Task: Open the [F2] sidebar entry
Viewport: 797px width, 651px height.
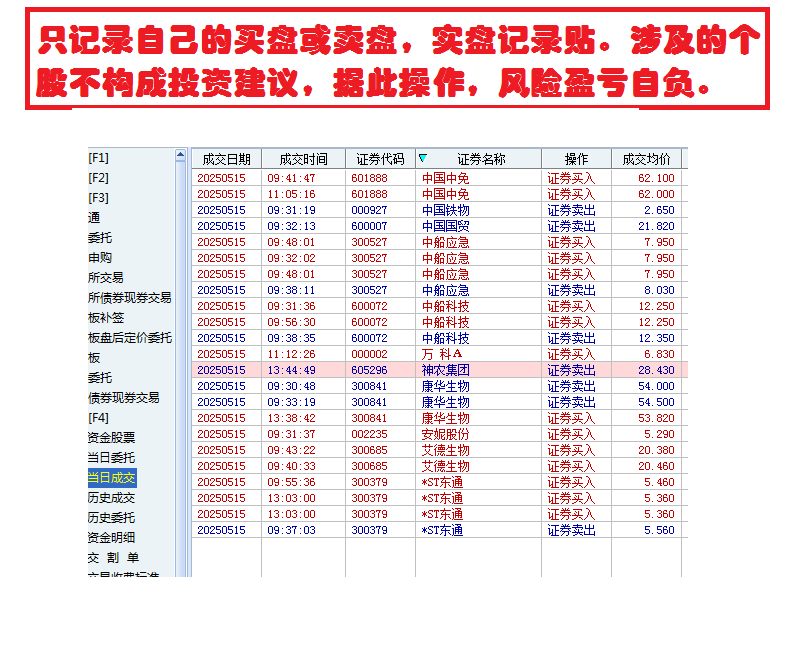Action: tap(98, 178)
